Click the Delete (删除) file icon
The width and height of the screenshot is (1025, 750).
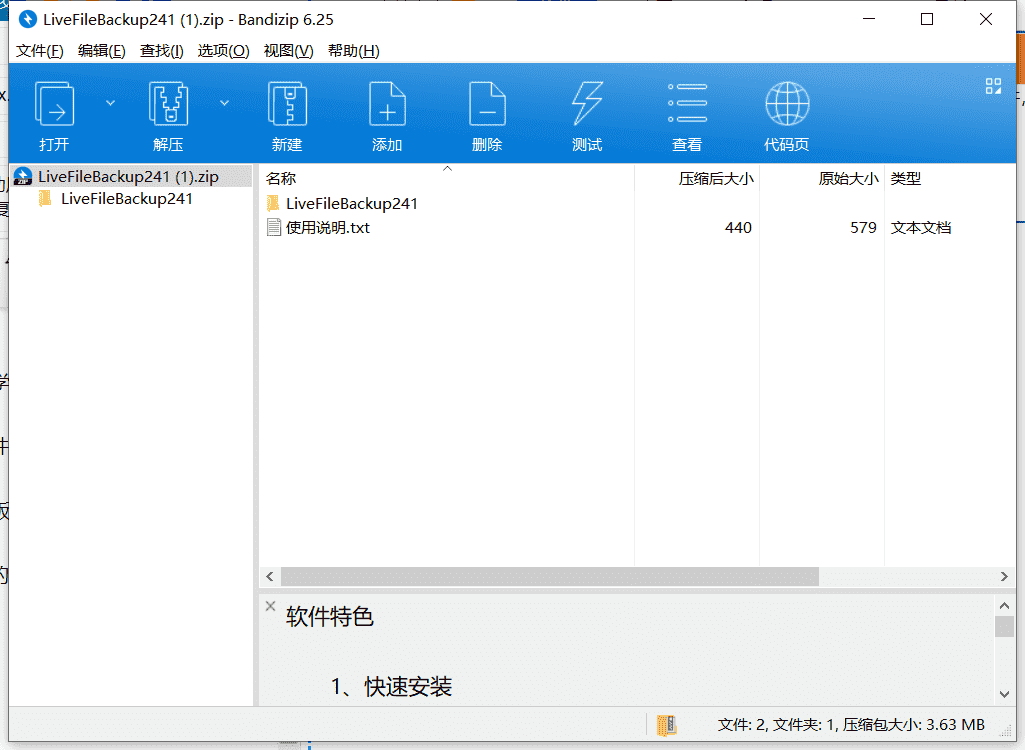pos(487,103)
